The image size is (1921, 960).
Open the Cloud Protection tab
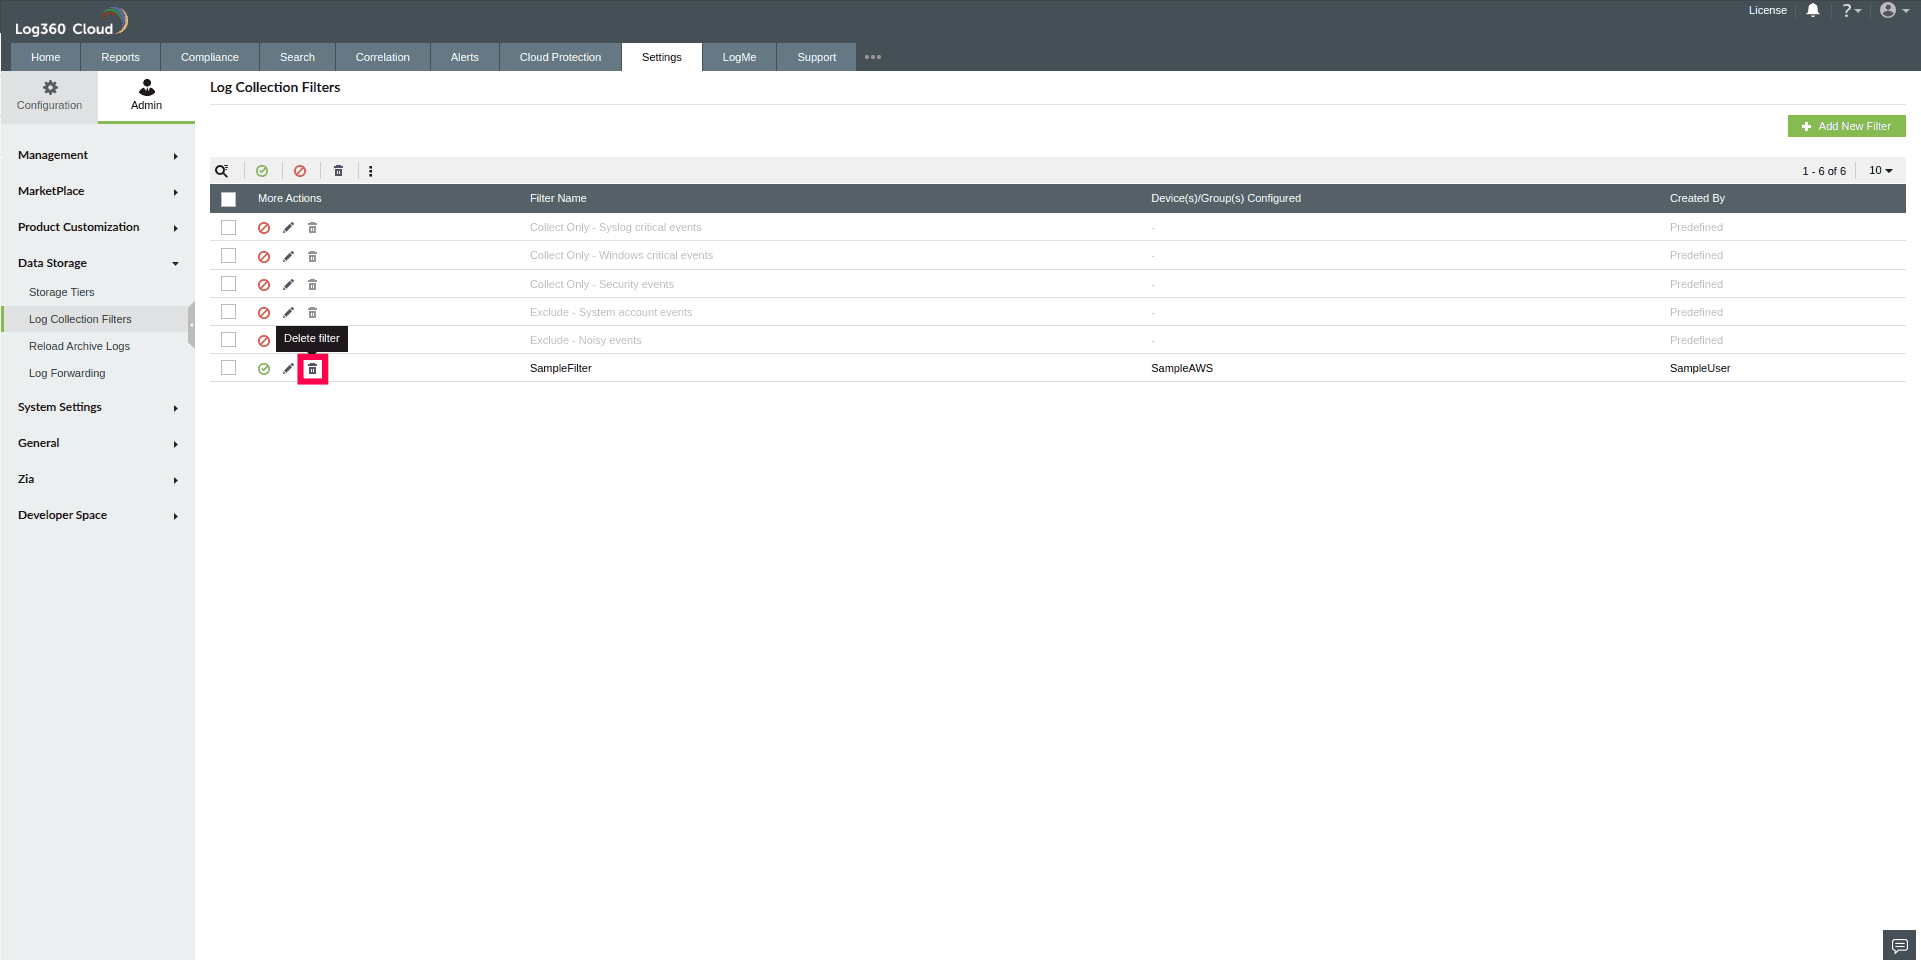(x=559, y=57)
